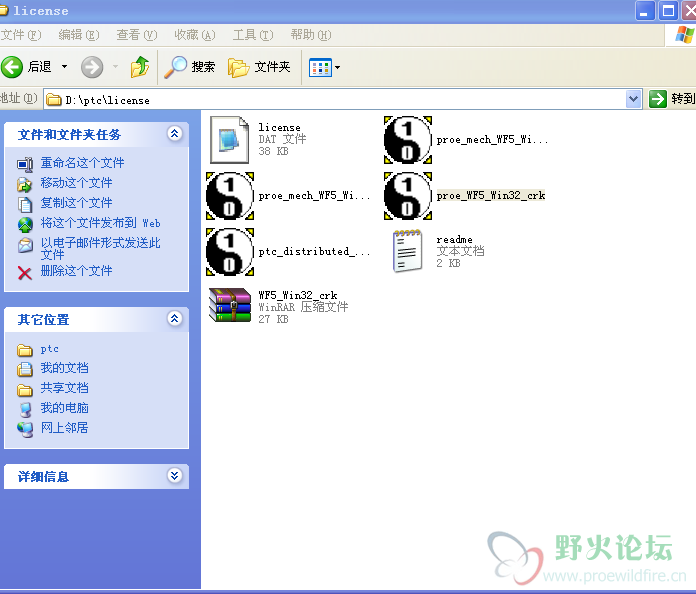Open 网上邻居 link
Image resolution: width=696 pixels, height=594 pixels.
64,428
